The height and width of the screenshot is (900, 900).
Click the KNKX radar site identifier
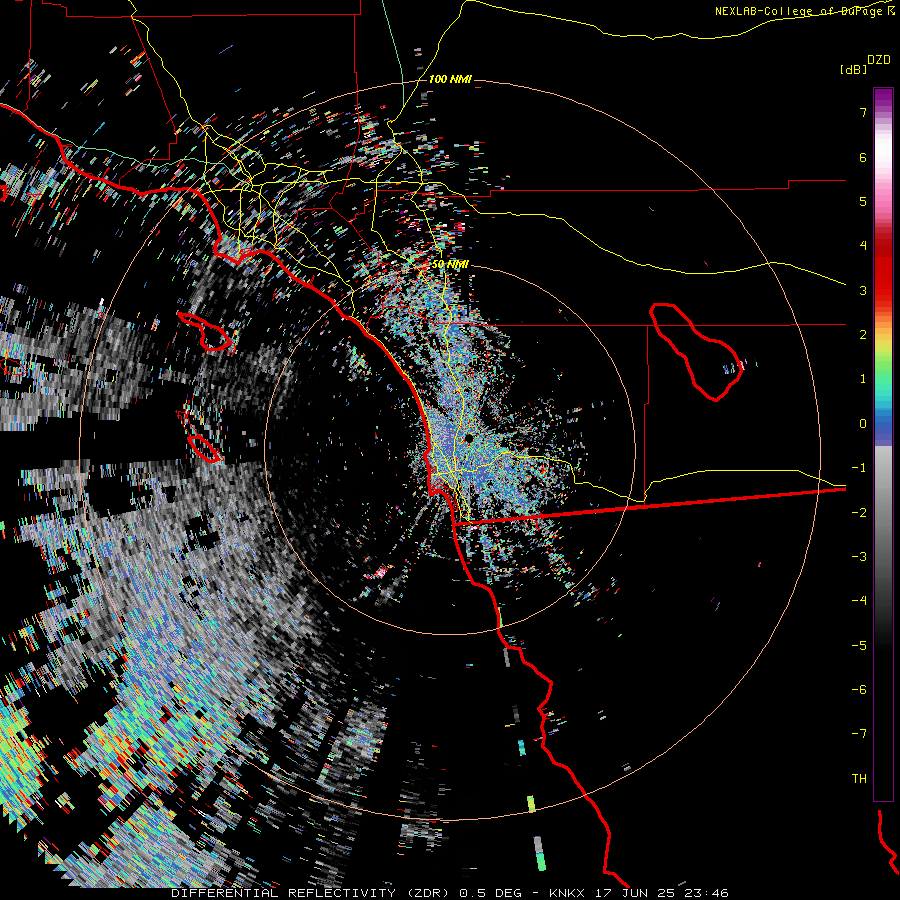567,893
